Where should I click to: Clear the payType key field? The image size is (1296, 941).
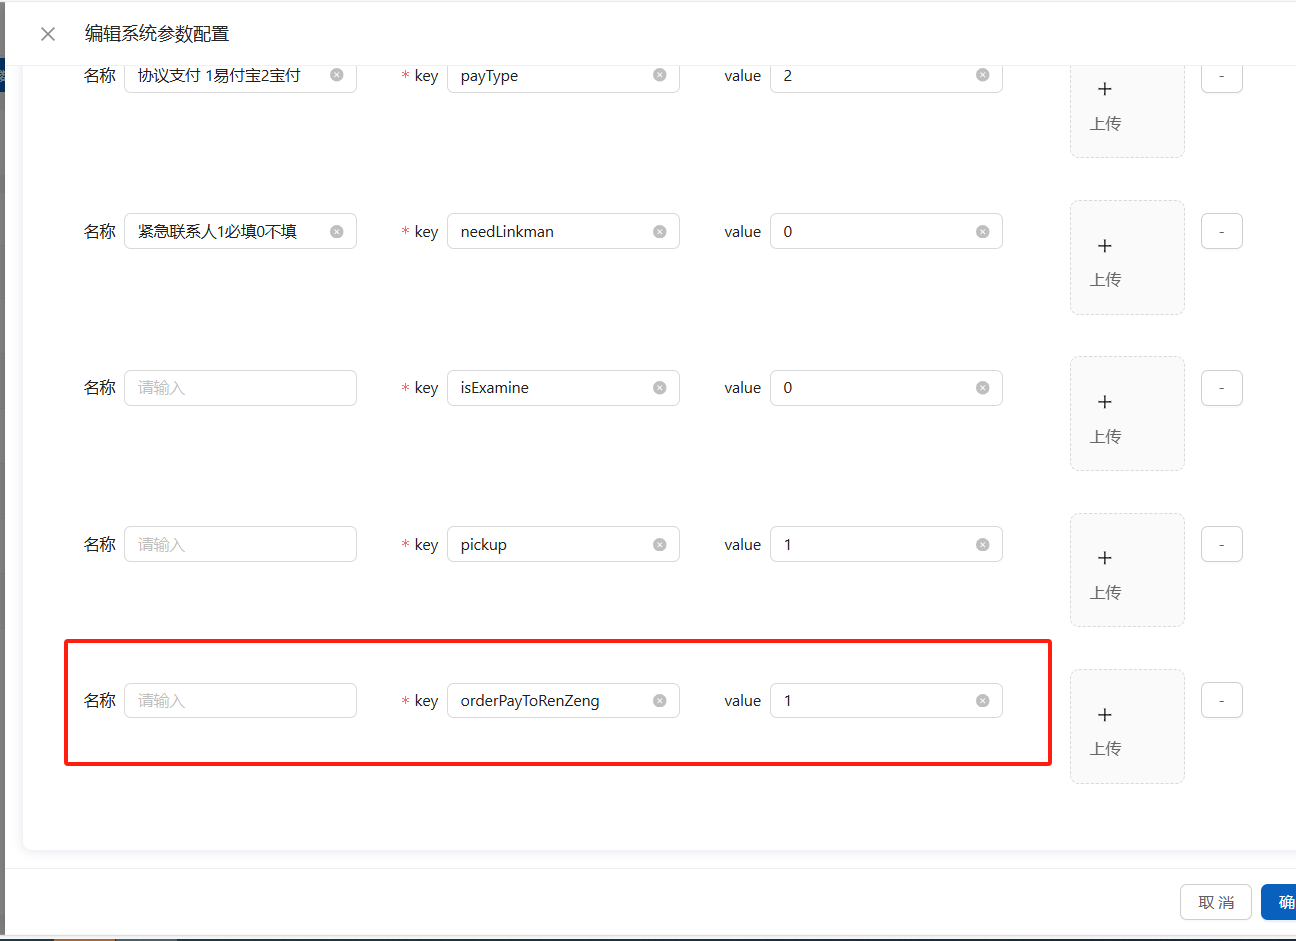point(660,75)
